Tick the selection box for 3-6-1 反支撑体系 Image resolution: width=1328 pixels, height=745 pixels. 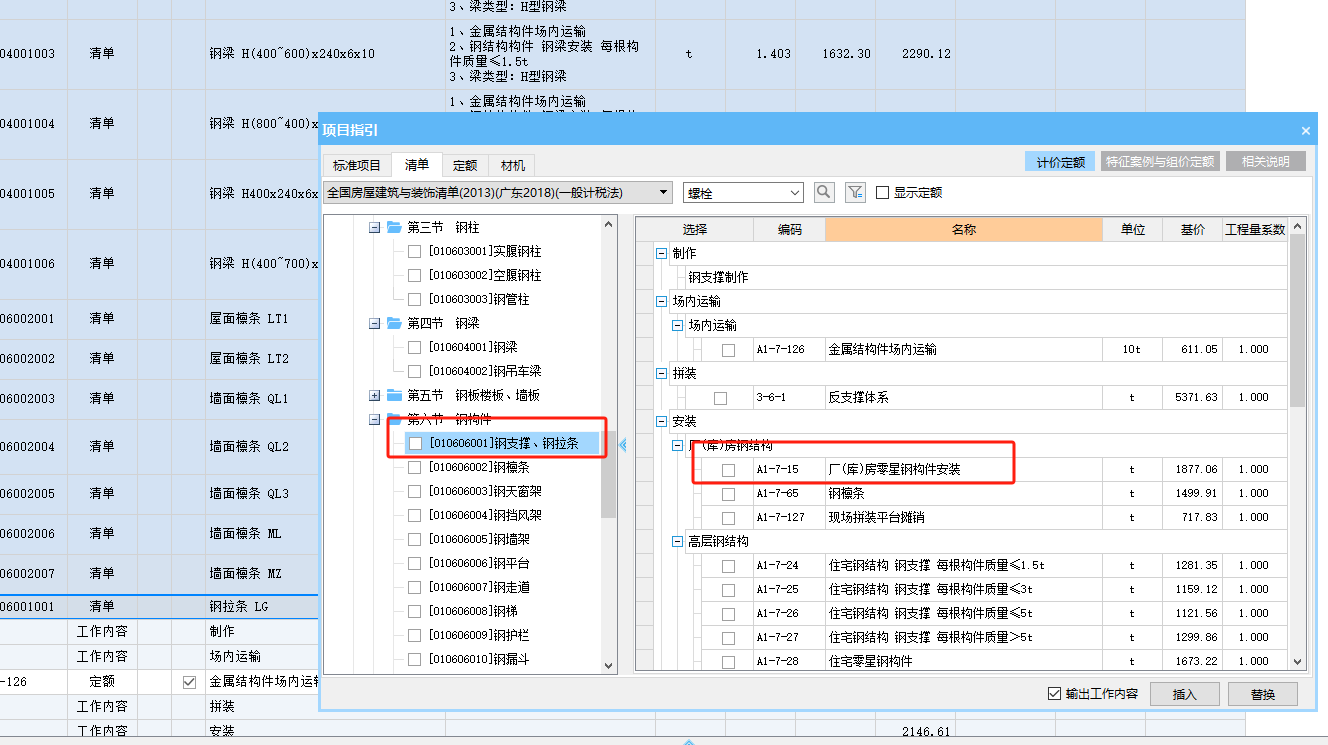[x=720, y=398]
